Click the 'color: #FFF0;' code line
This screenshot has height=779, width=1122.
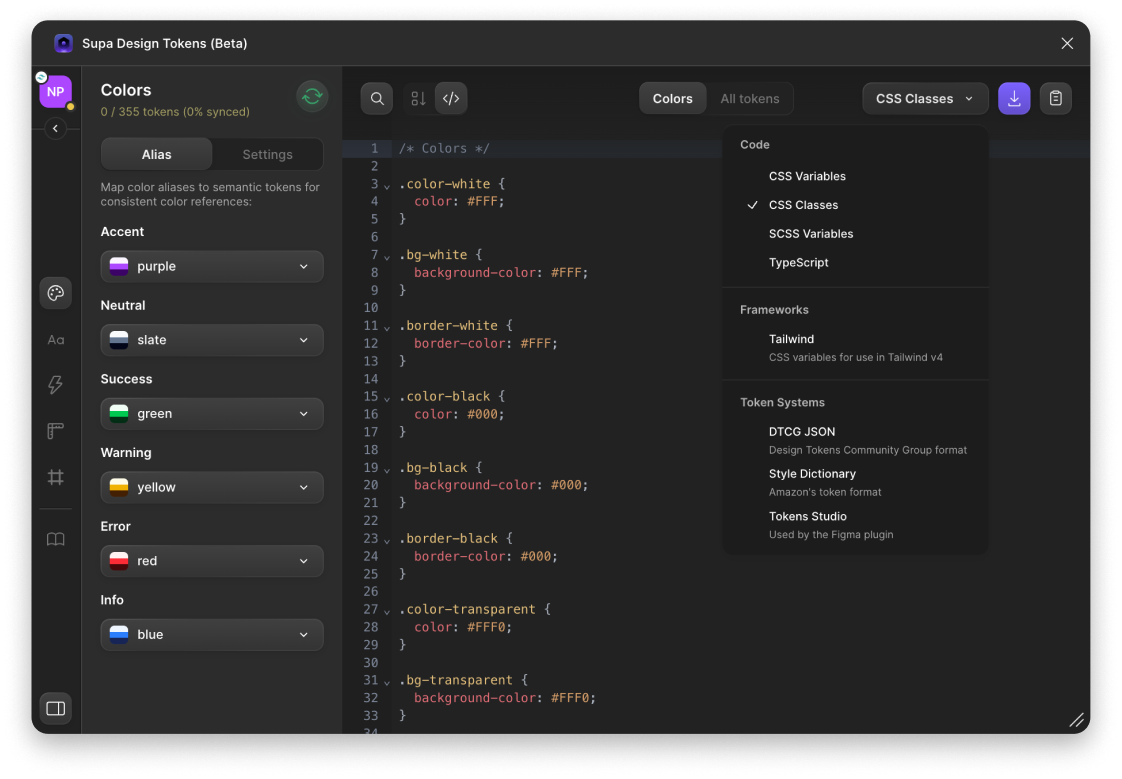click(463, 627)
